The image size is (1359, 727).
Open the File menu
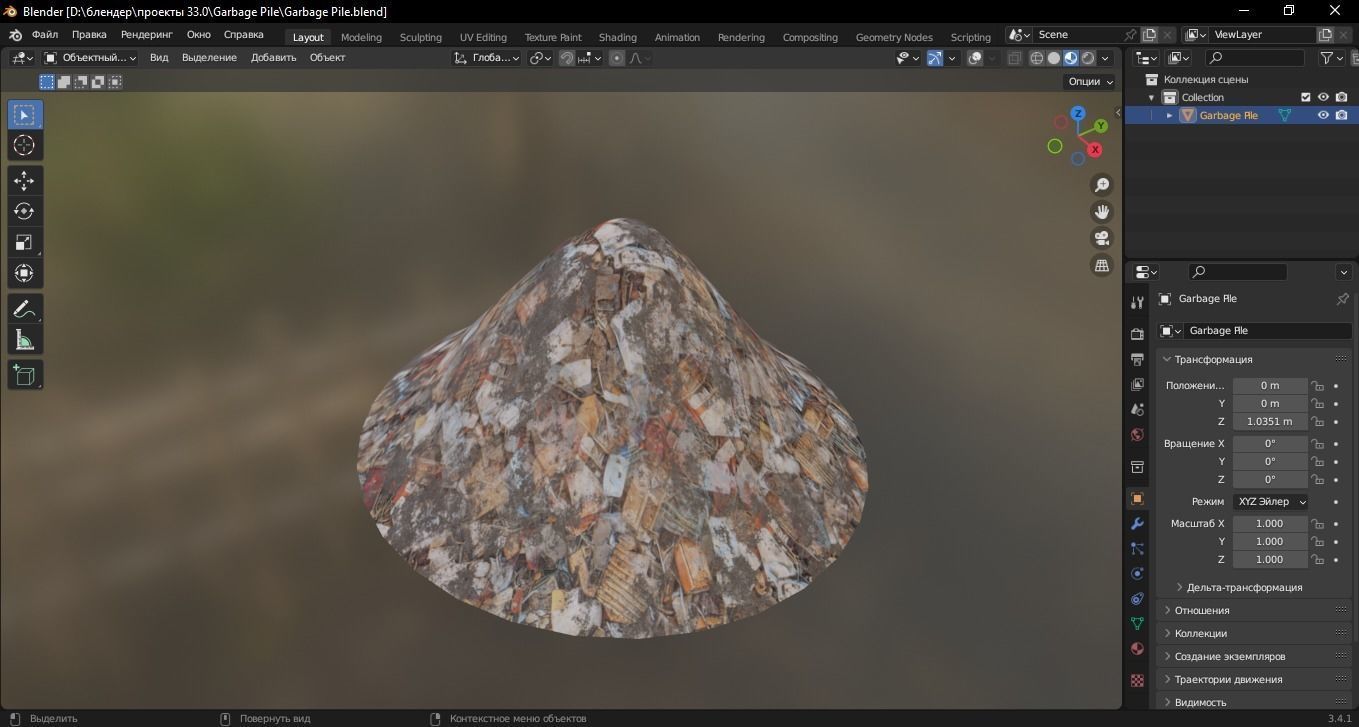(45, 35)
